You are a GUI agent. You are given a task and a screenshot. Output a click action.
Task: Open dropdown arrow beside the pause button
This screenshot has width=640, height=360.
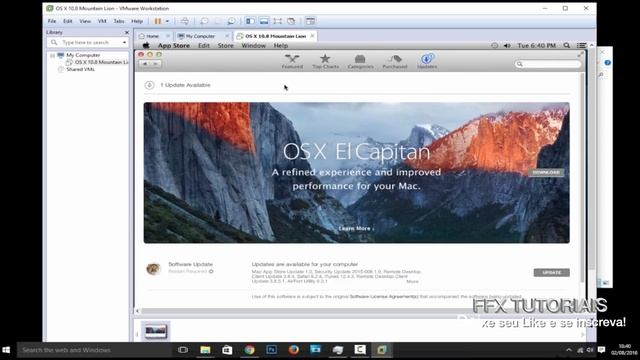pyautogui.click(x=167, y=21)
